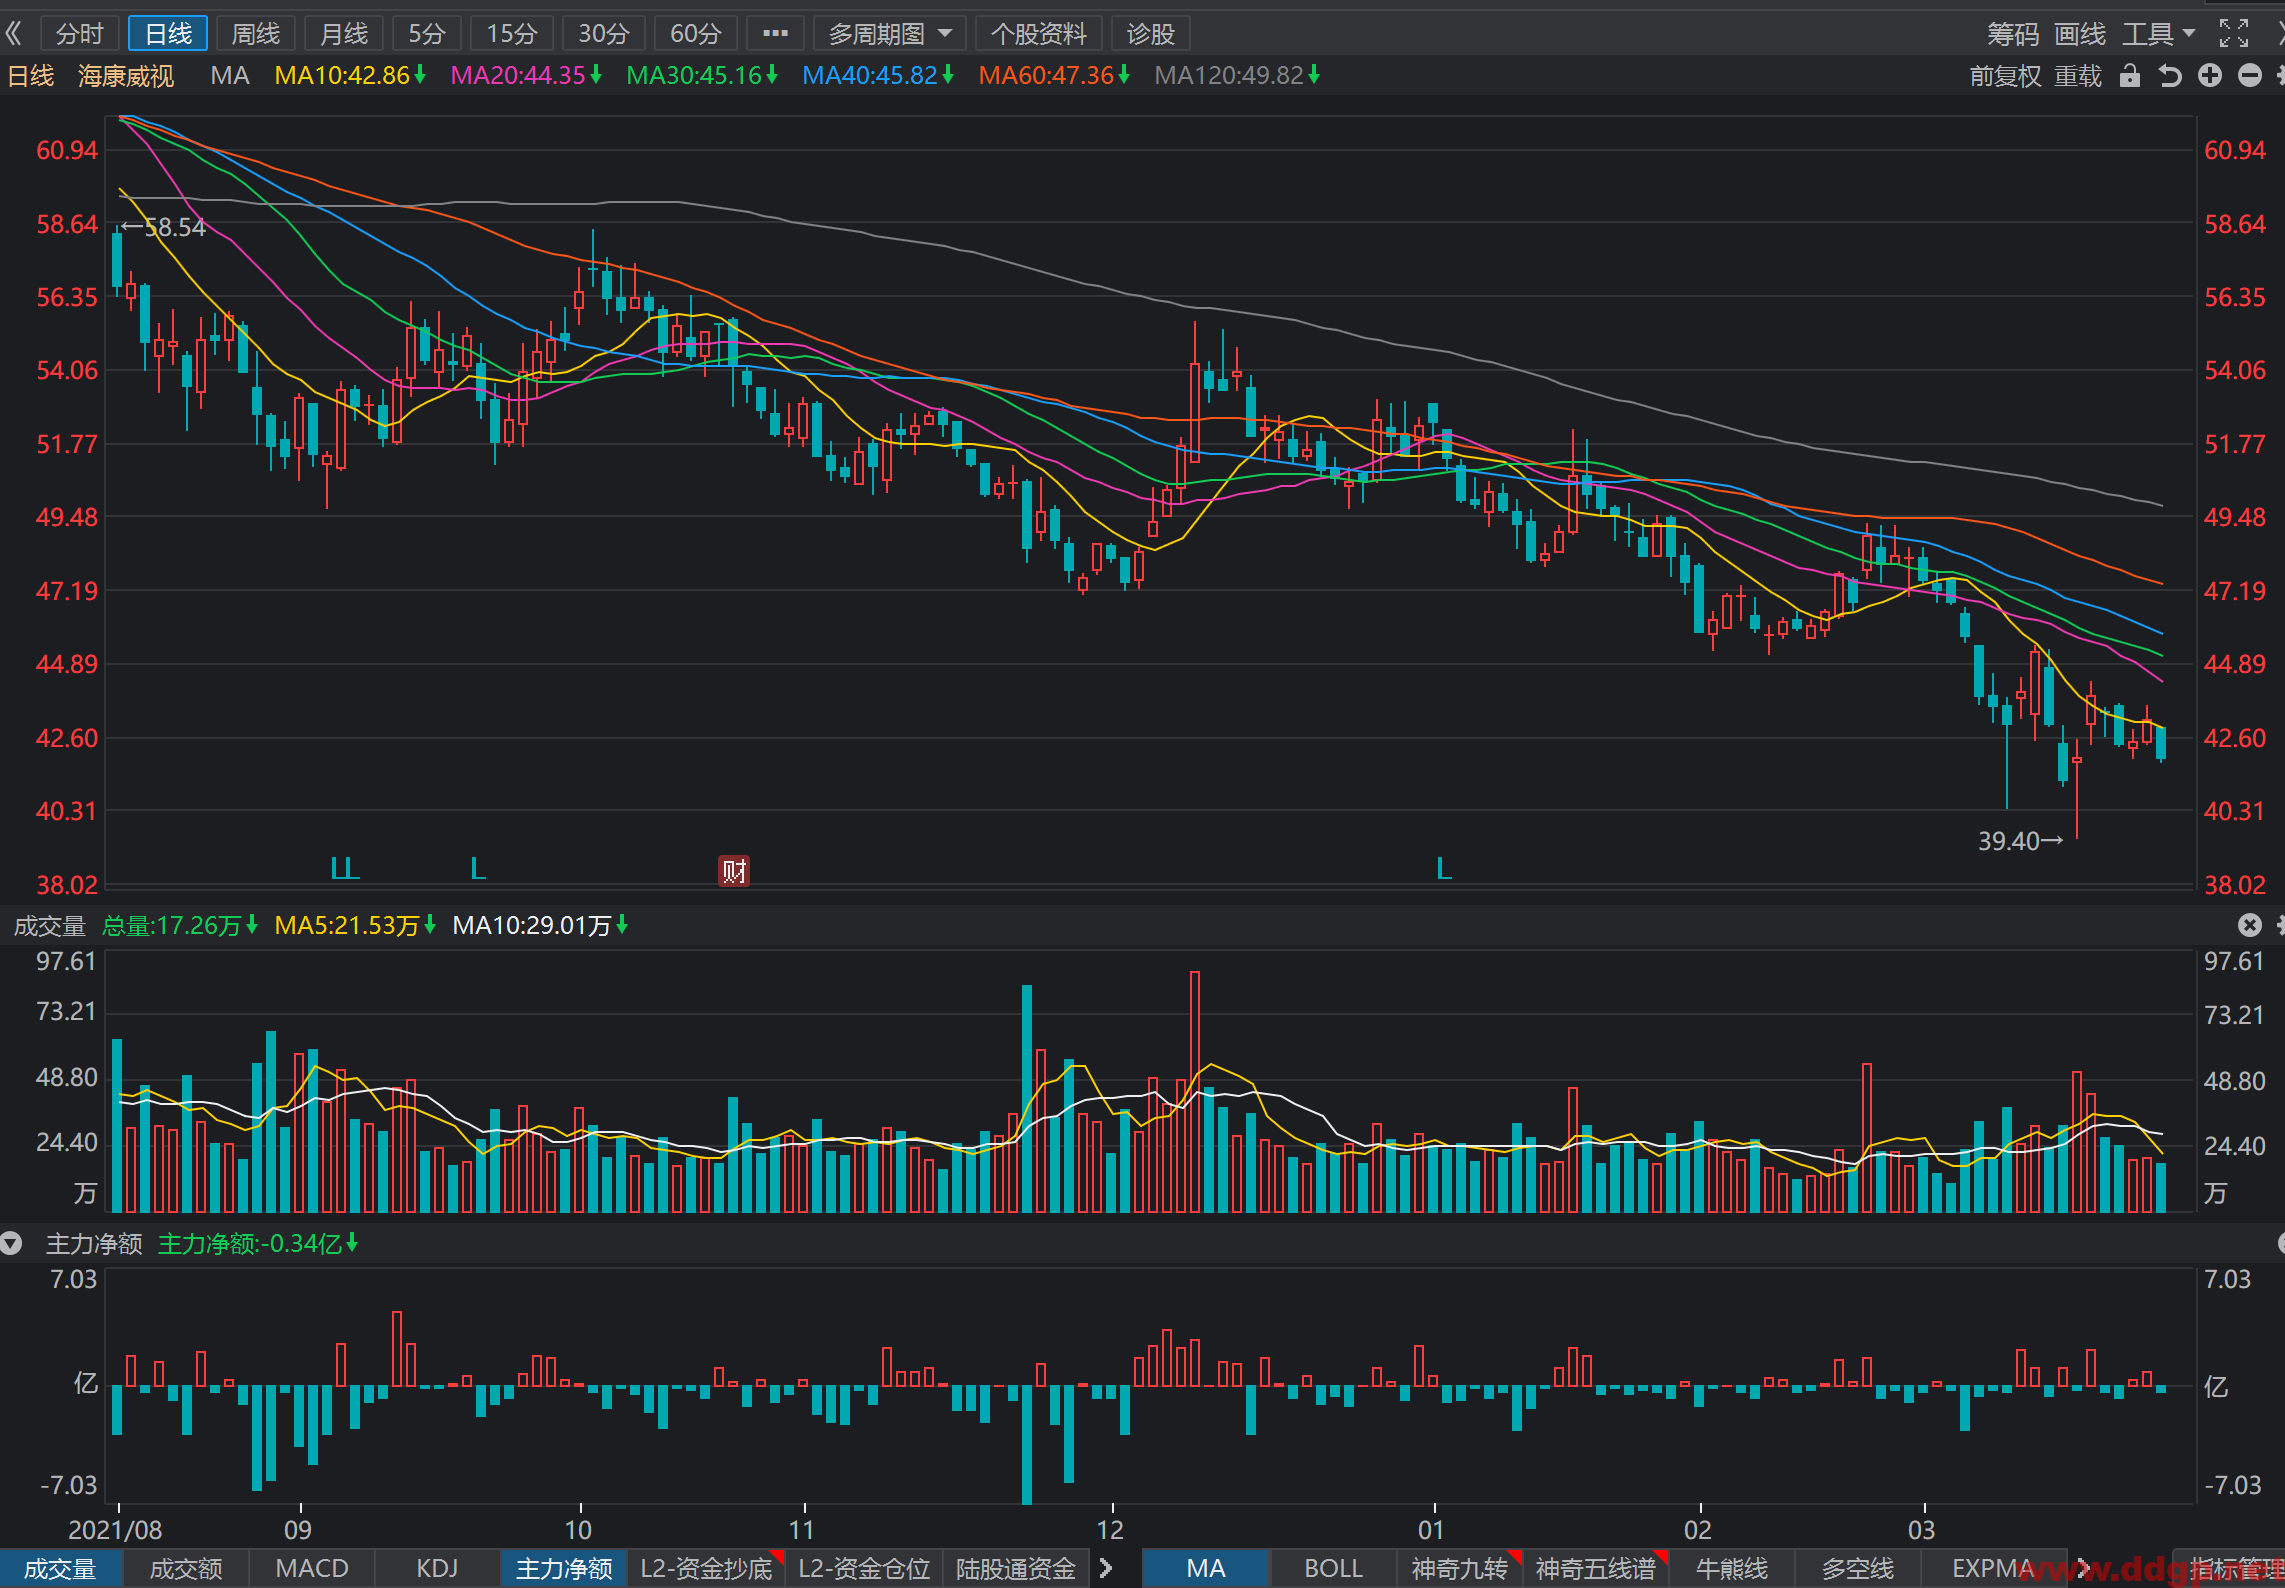Toggle the 筹码 chip distribution view
The image size is (2285, 1588).
[x=2012, y=34]
